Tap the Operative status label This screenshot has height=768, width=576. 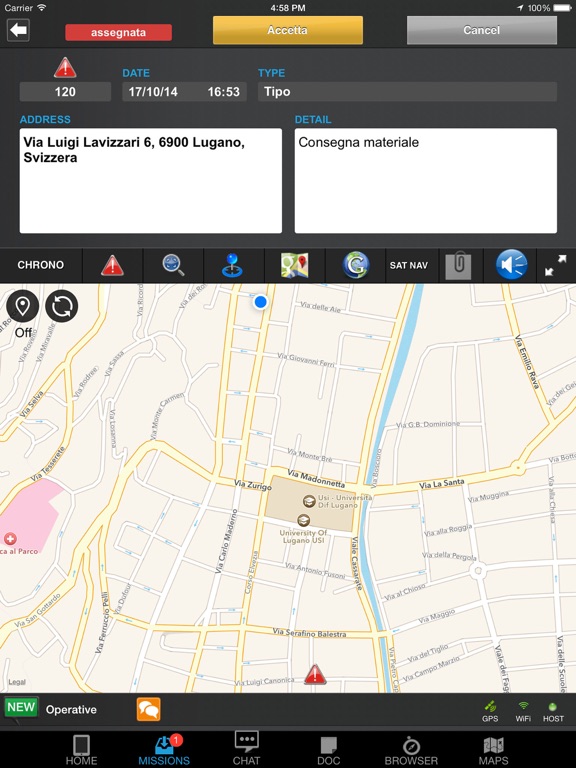(x=71, y=710)
